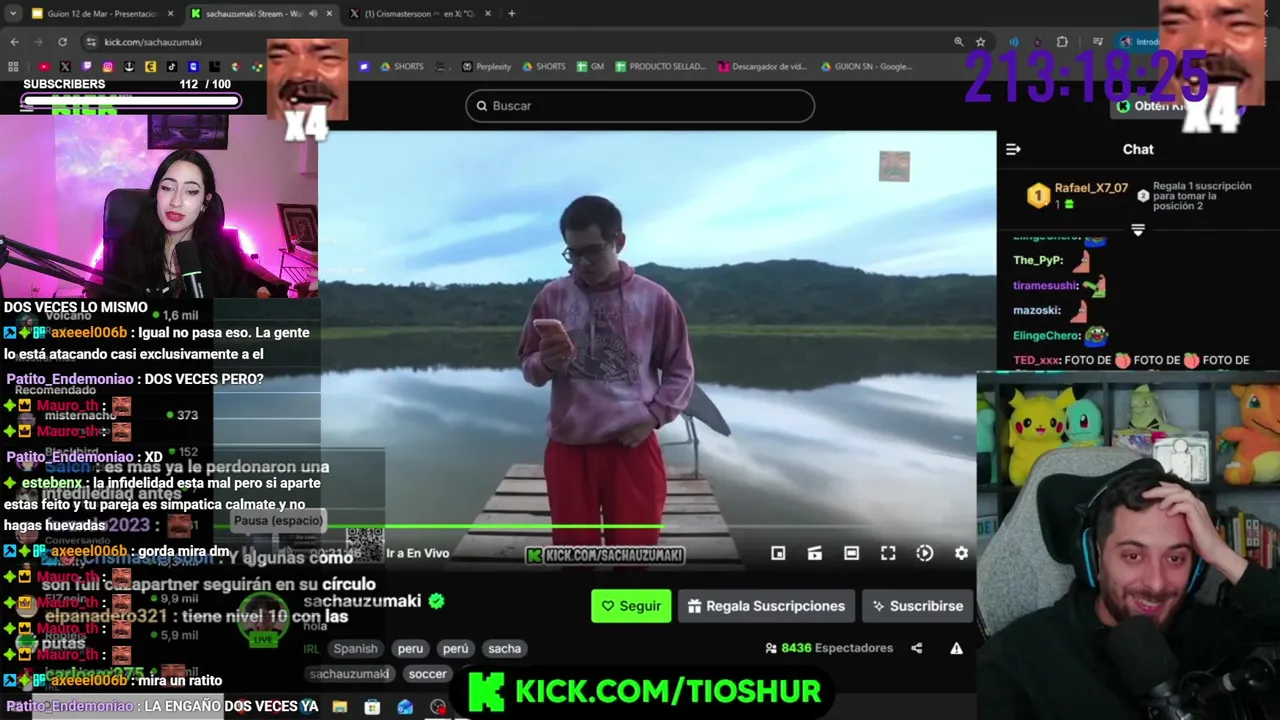Click Regala Suscripciones button
Screen dimensions: 1280x720
[766, 606]
